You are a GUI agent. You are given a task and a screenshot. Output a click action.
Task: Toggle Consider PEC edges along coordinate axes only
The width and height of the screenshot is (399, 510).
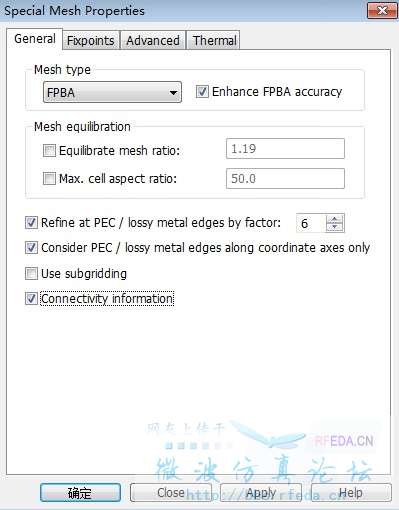tap(31, 248)
